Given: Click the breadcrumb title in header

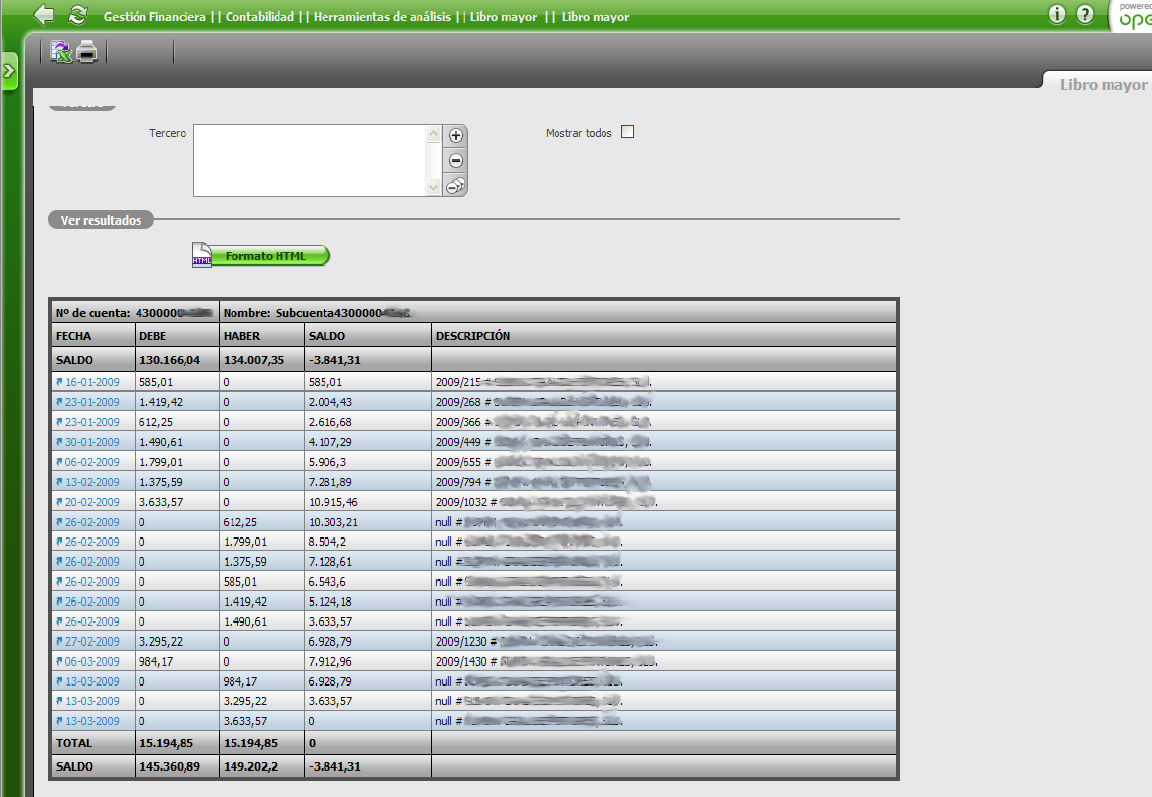Looking at the screenshot, I should [366, 16].
